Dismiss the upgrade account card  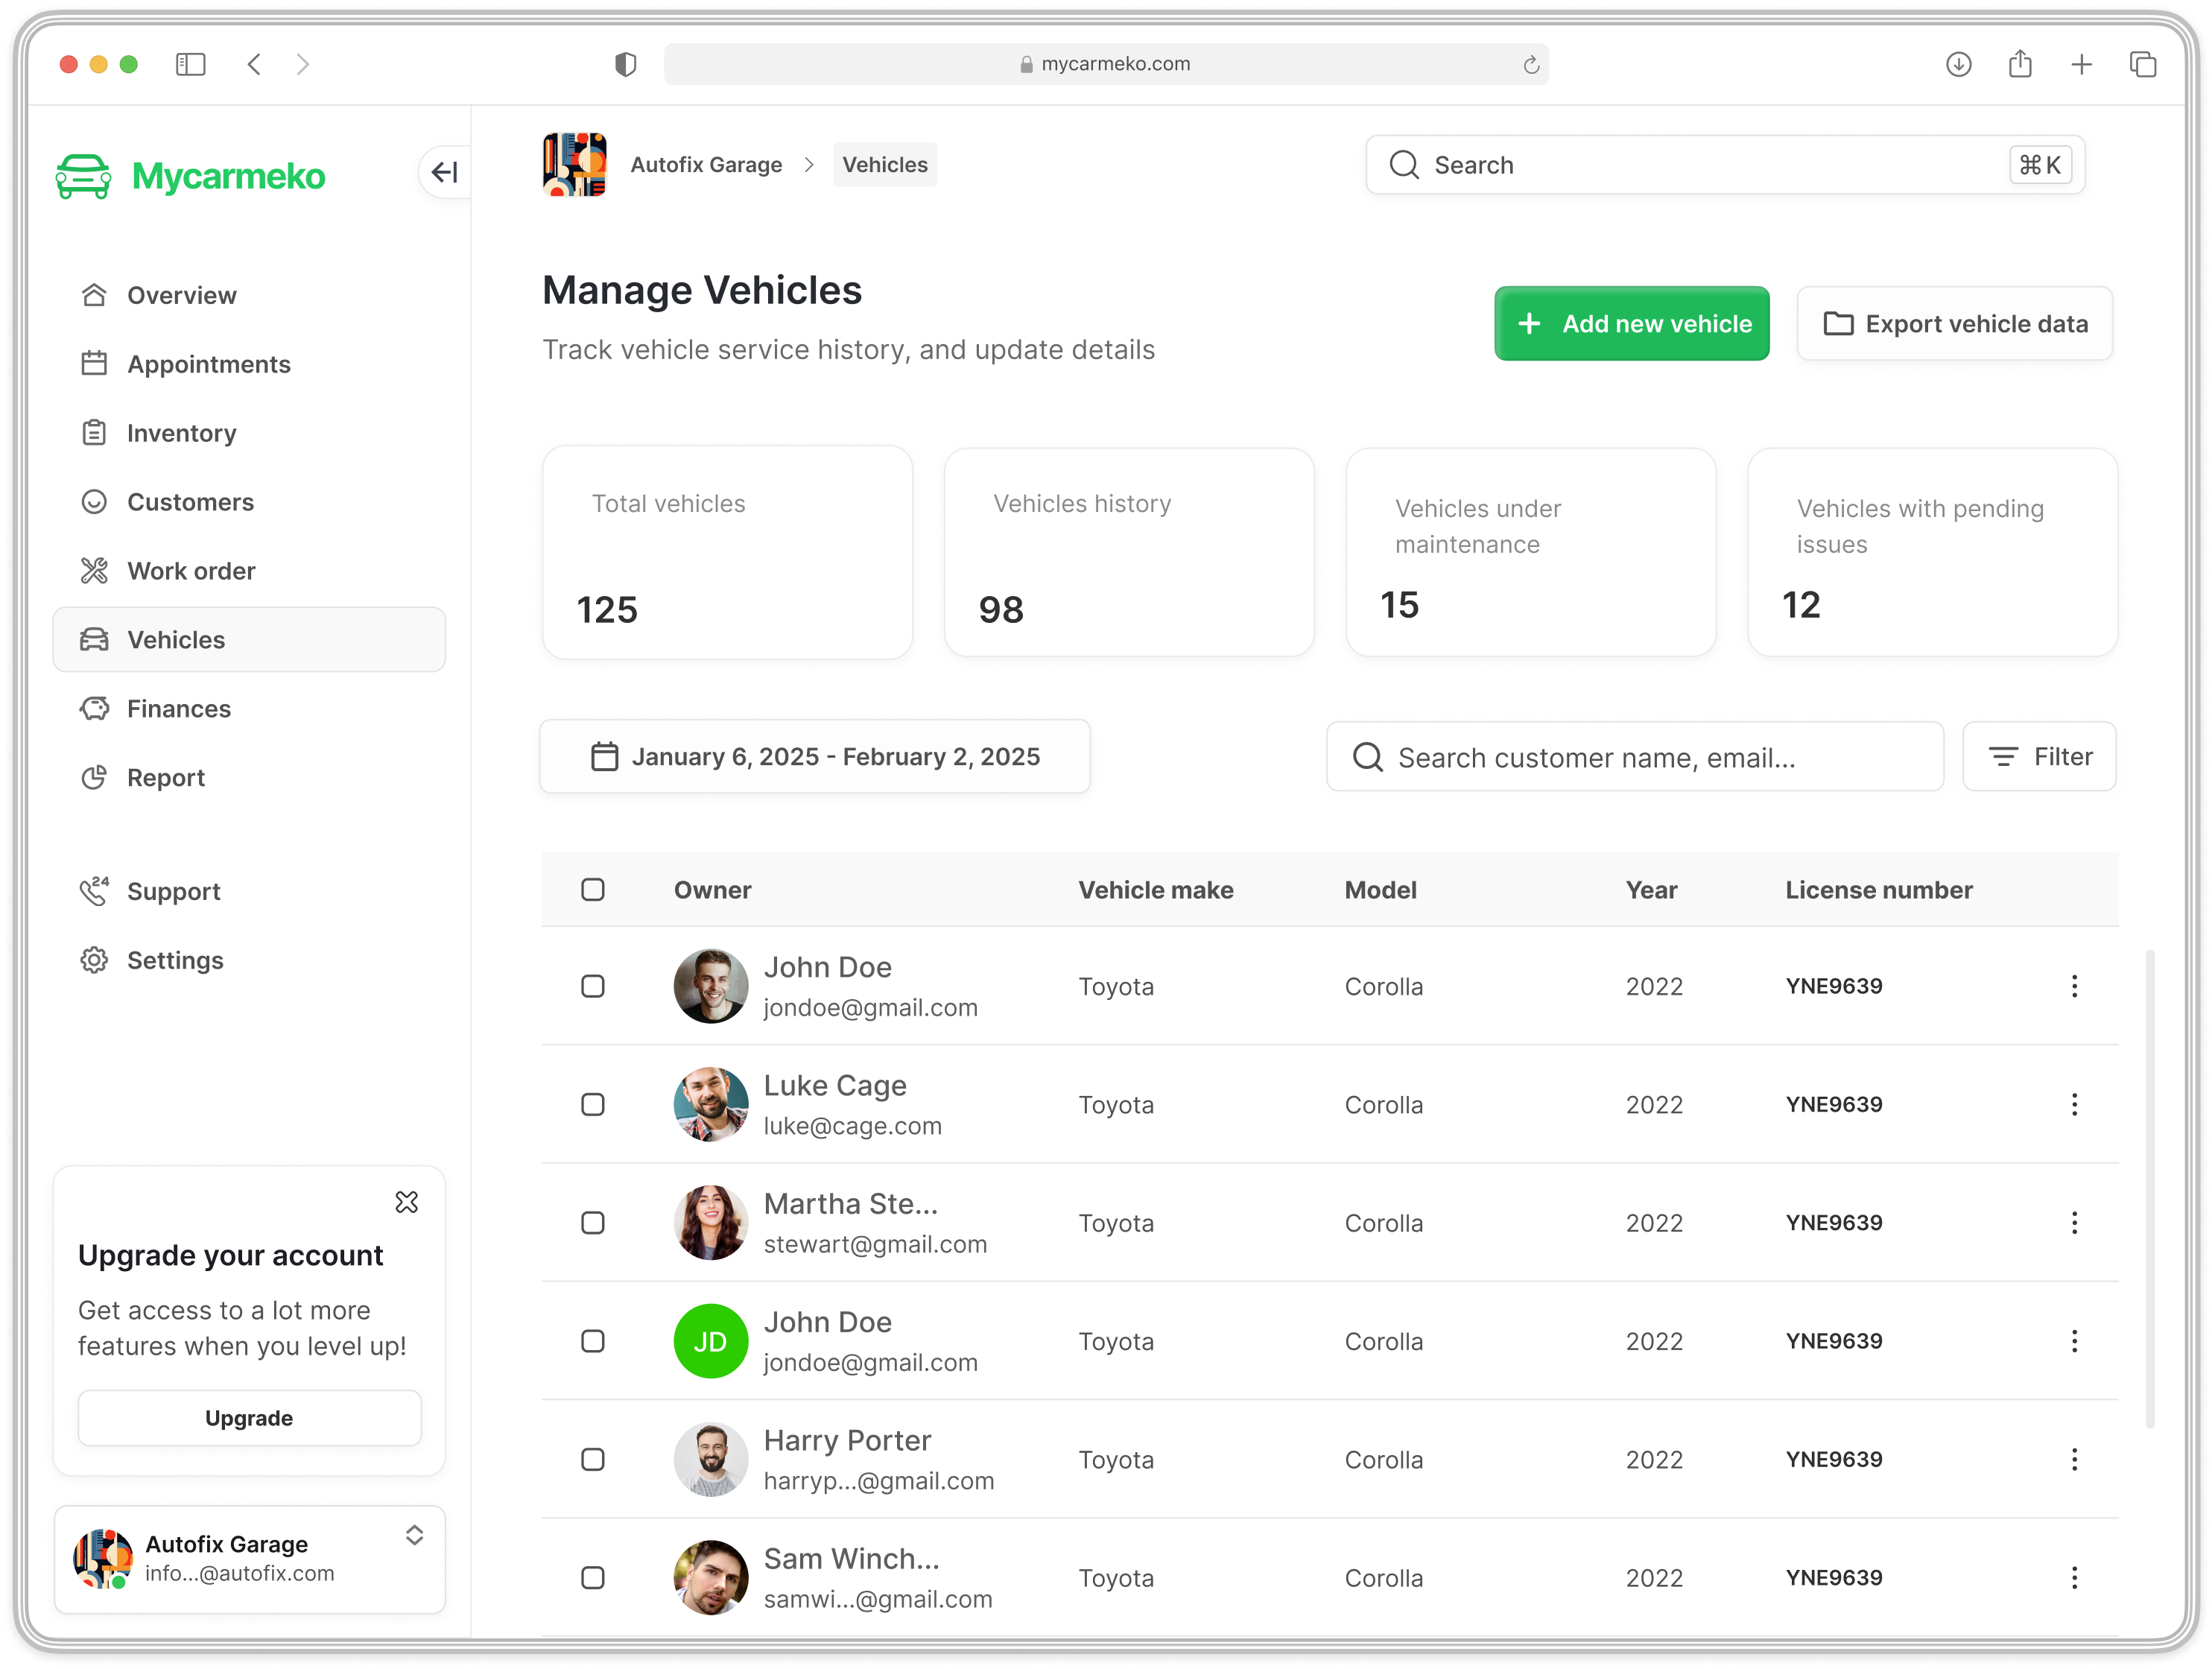[407, 1202]
